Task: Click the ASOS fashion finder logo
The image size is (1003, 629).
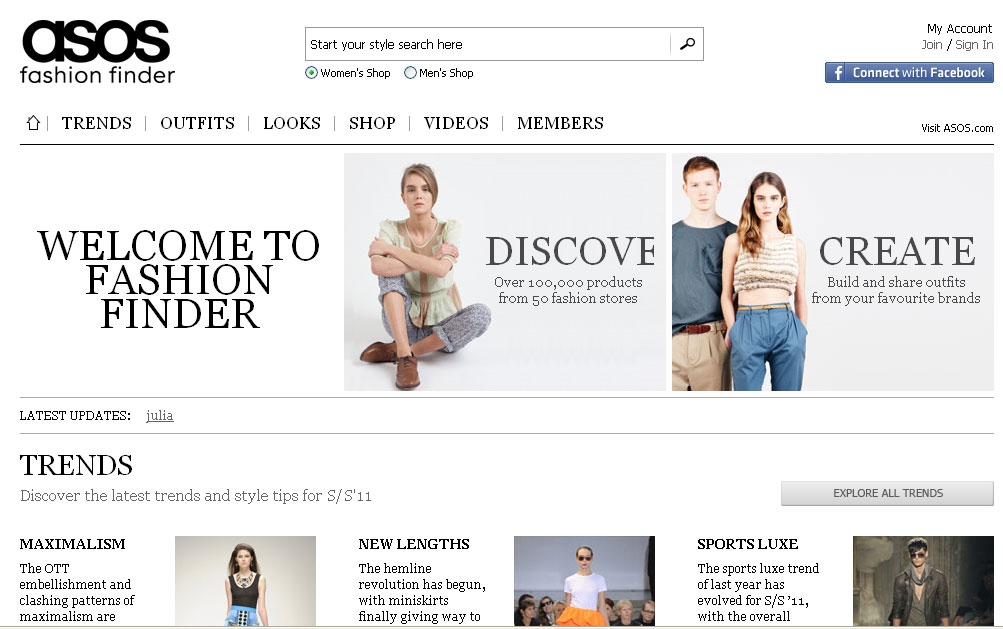Action: pos(97,52)
